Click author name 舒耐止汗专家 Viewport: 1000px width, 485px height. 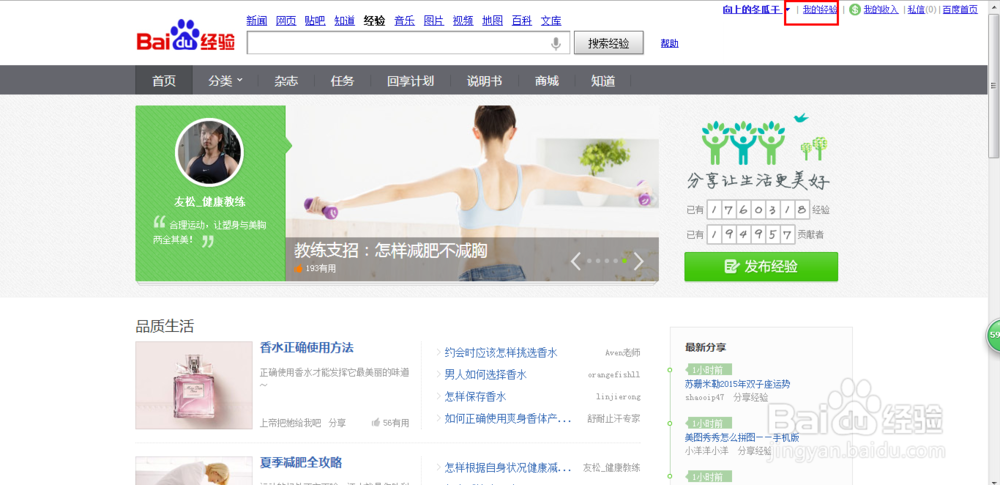tap(614, 419)
